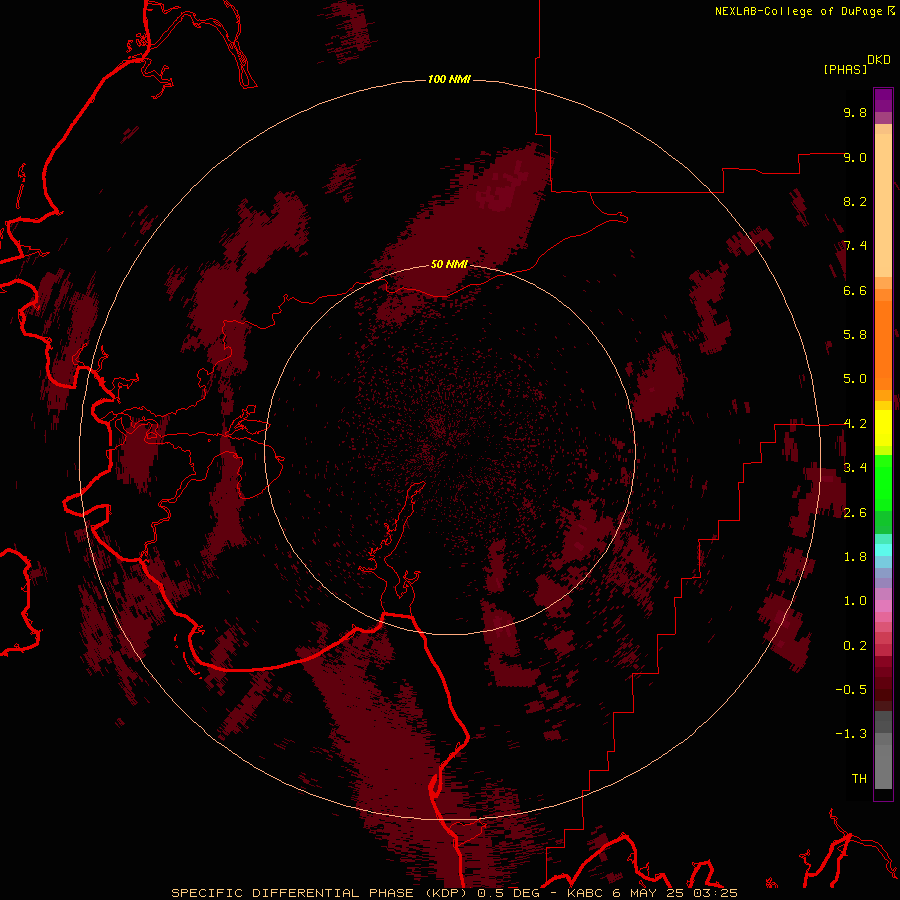The image size is (900, 900).
Task: Click the 5.0 value on the color scale
Action: 855,379
